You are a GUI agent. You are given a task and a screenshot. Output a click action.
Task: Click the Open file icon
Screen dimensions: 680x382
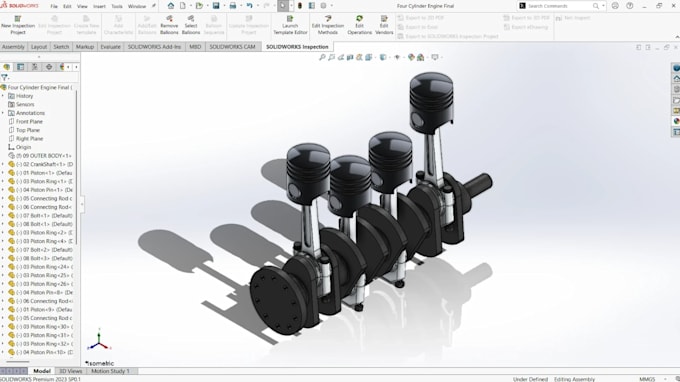(x=199, y=6)
